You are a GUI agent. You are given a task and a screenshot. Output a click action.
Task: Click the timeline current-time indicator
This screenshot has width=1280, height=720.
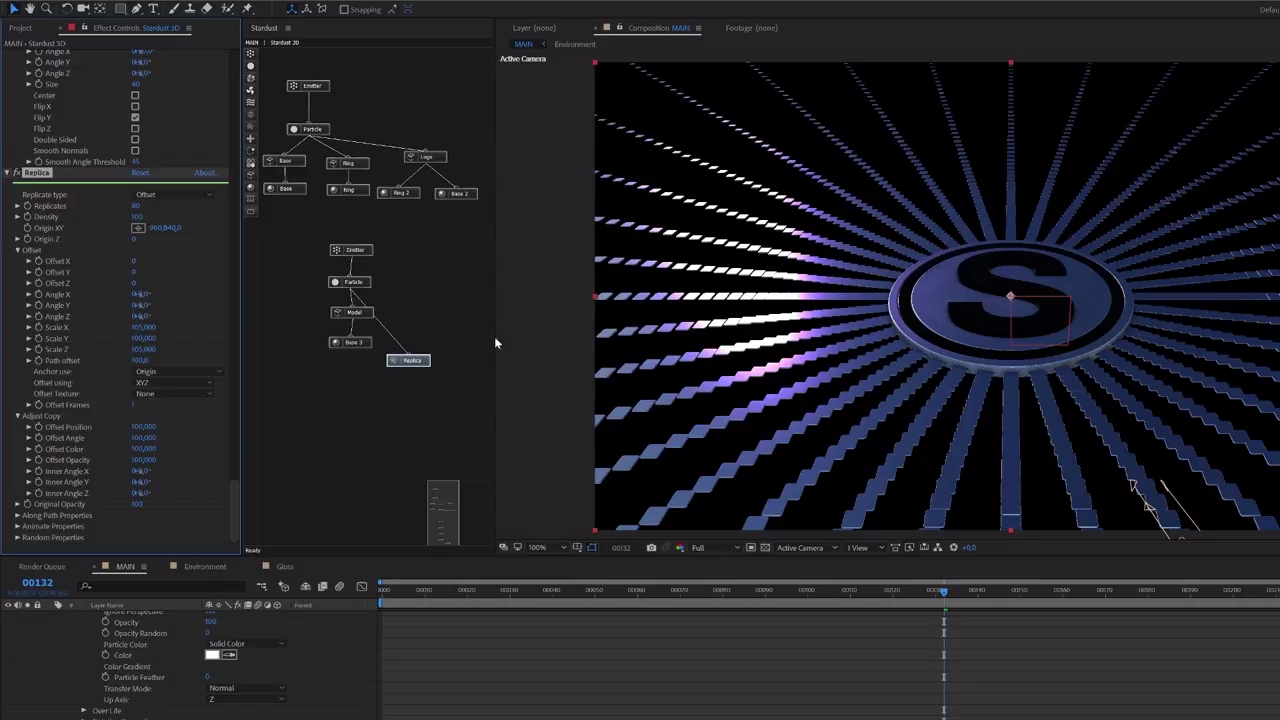point(942,591)
